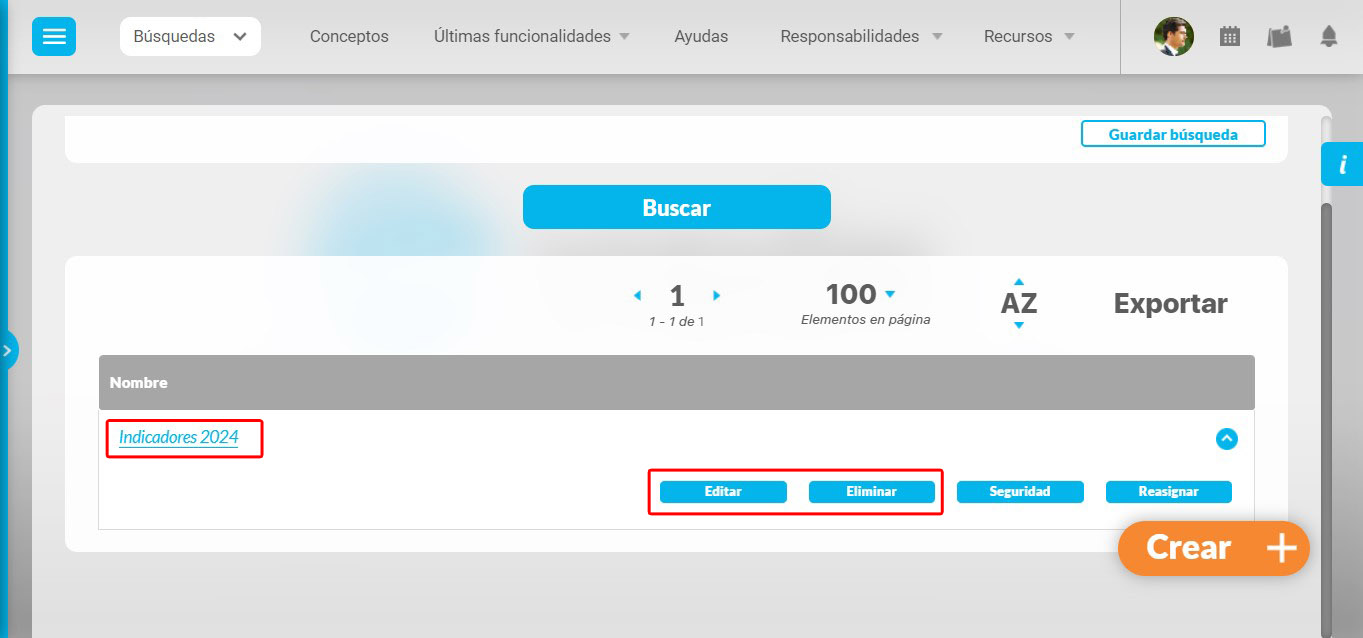Image resolution: width=1363 pixels, height=638 pixels.
Task: Click the user profile avatar
Action: [1173, 37]
